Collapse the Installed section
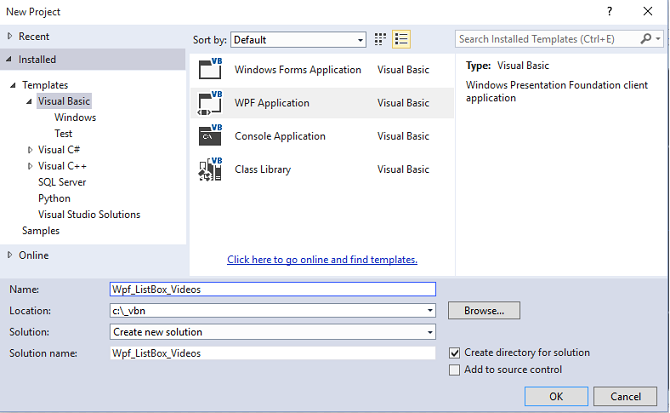The image size is (670, 413). tap(9, 59)
